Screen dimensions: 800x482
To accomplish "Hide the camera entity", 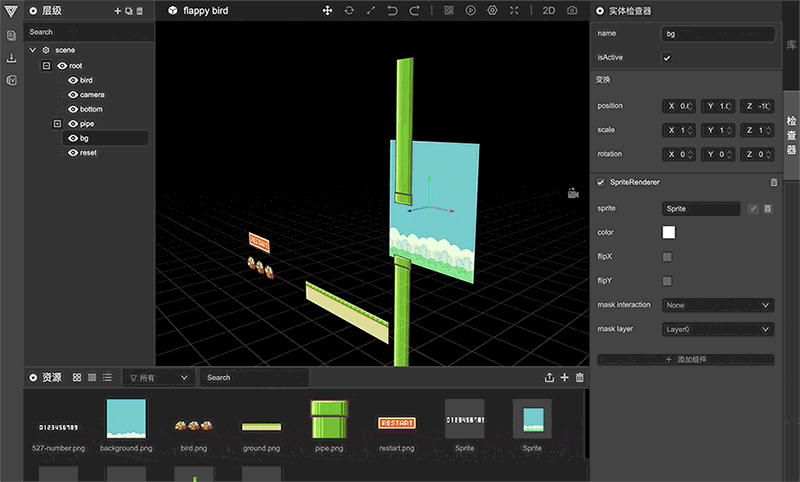I will pos(73,95).
